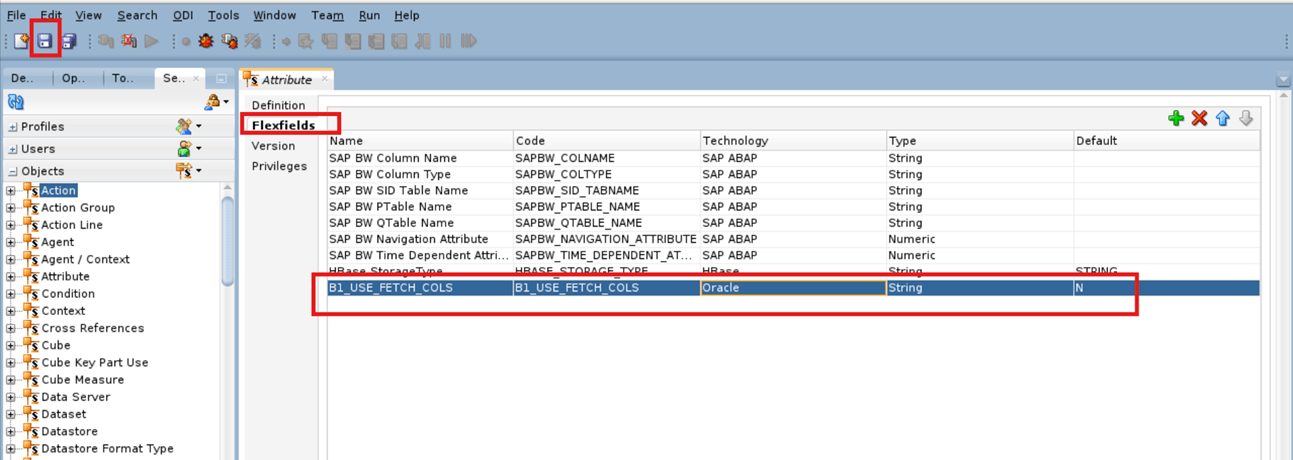
Task: Add a flexfield with the green plus
Action: click(1176, 119)
